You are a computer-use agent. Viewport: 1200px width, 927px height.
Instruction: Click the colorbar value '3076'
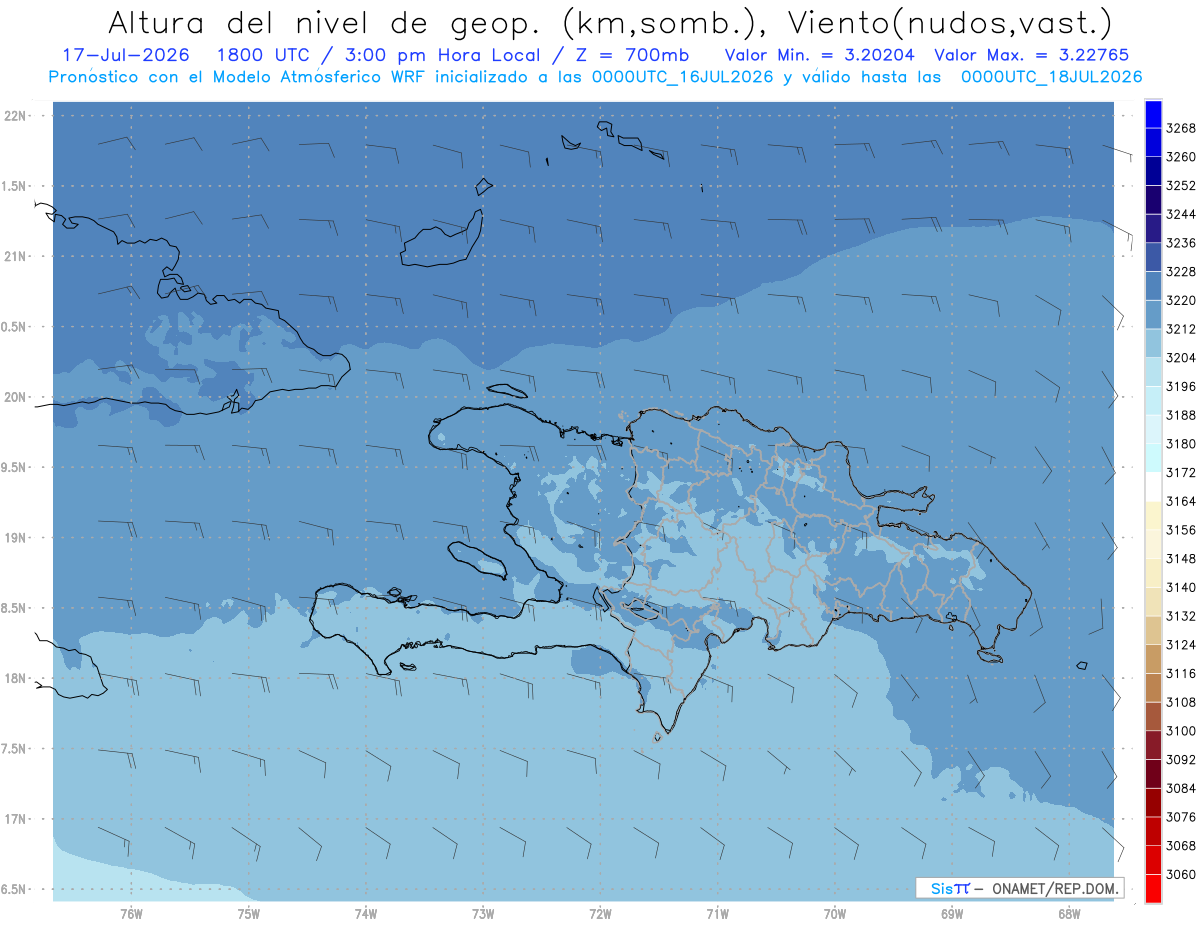[x=1181, y=817]
